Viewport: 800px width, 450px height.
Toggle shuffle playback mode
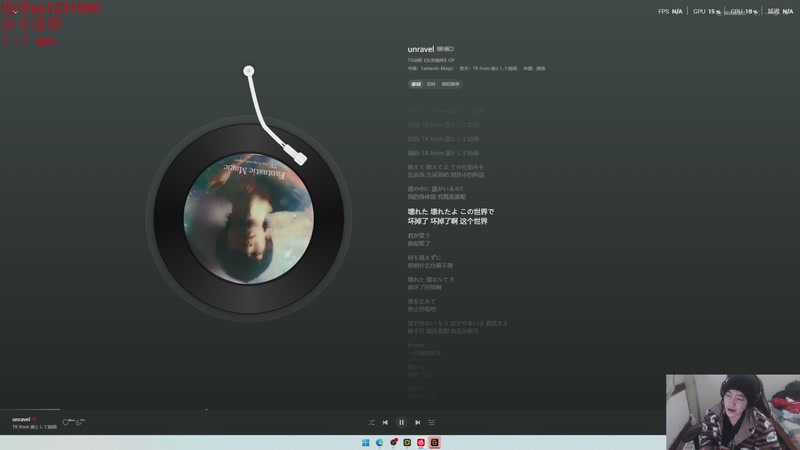[371, 422]
